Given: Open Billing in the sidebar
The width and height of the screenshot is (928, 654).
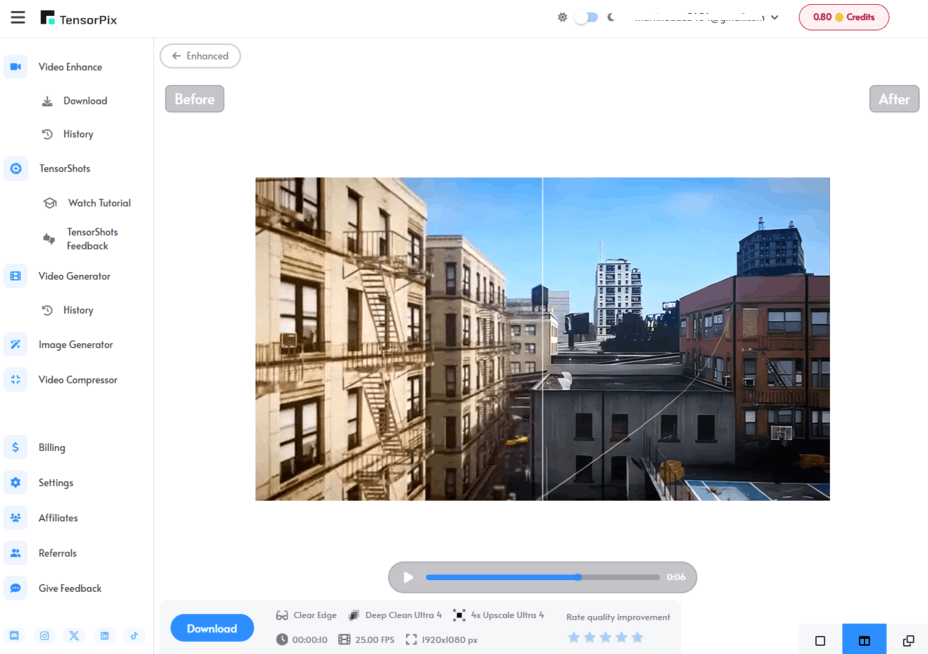Looking at the screenshot, I should (x=52, y=448).
